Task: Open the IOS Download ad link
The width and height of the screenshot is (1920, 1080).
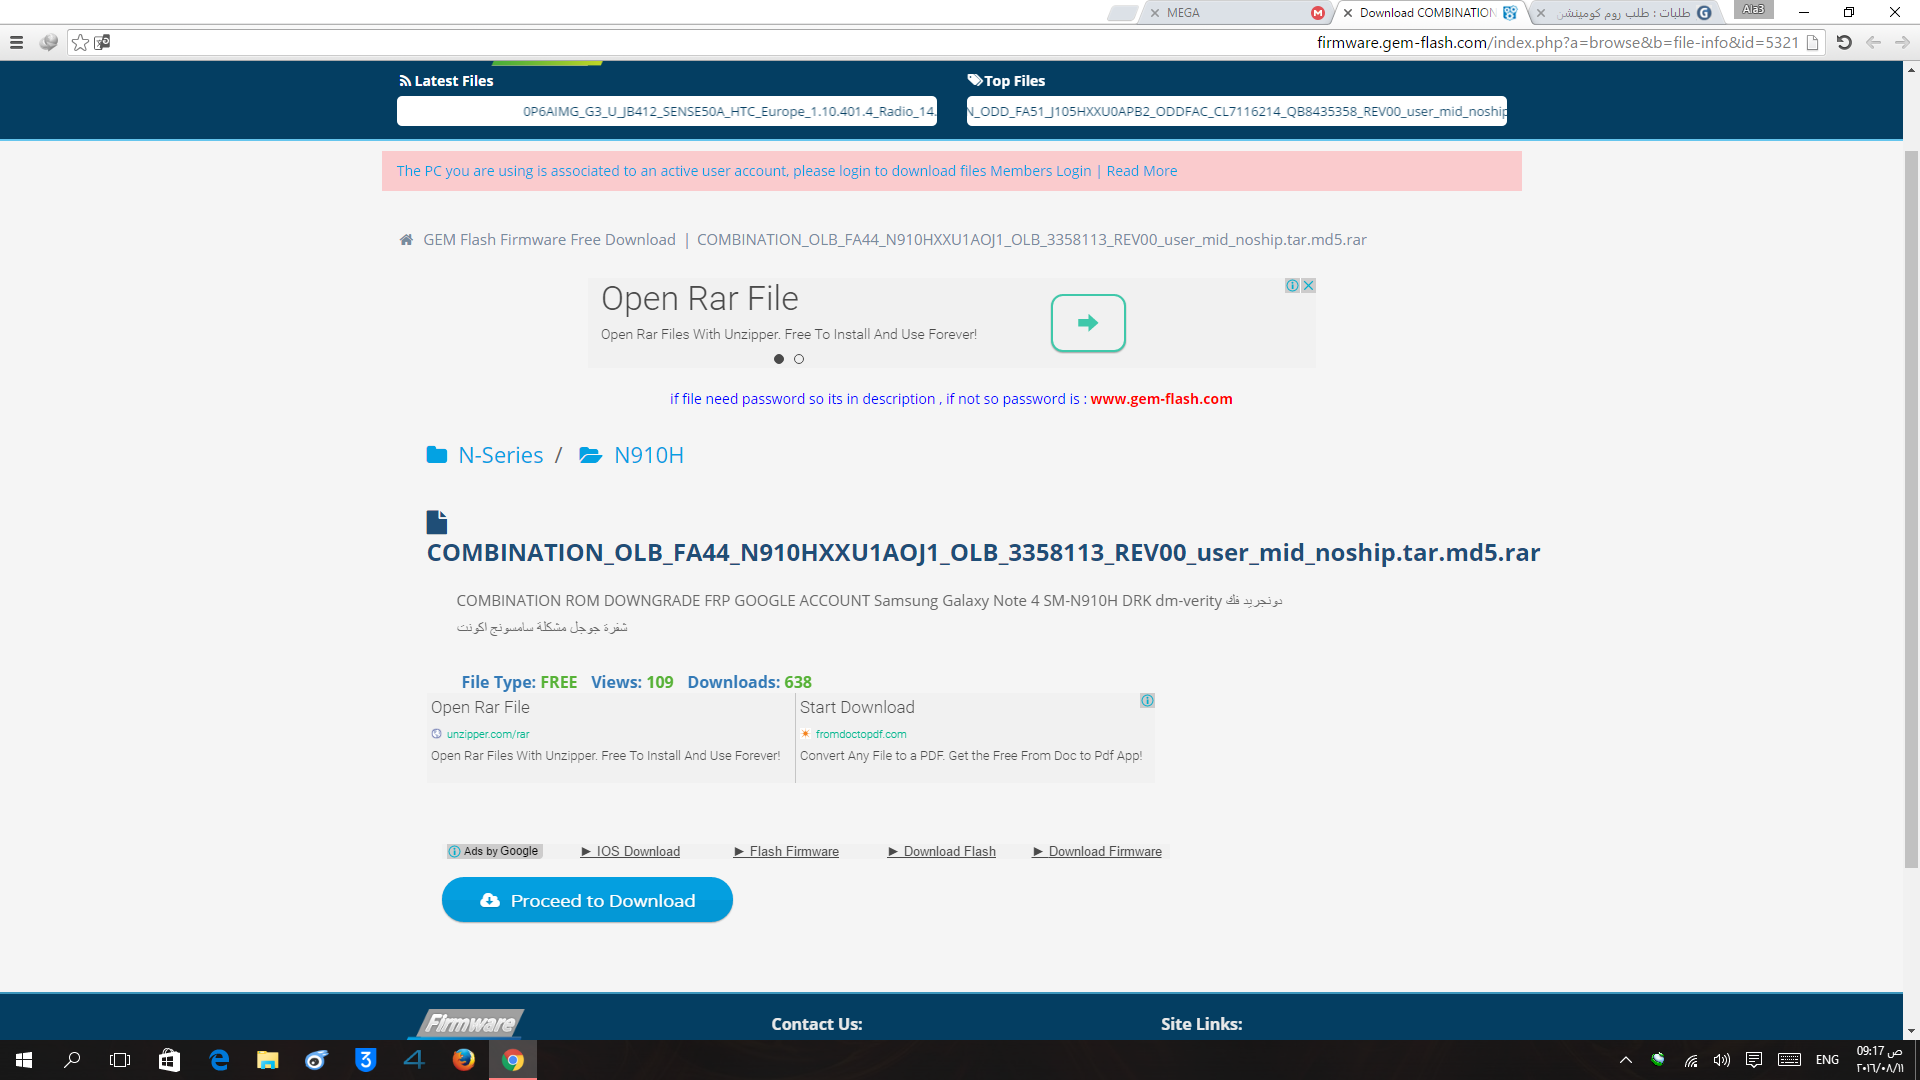Action: 631,852
